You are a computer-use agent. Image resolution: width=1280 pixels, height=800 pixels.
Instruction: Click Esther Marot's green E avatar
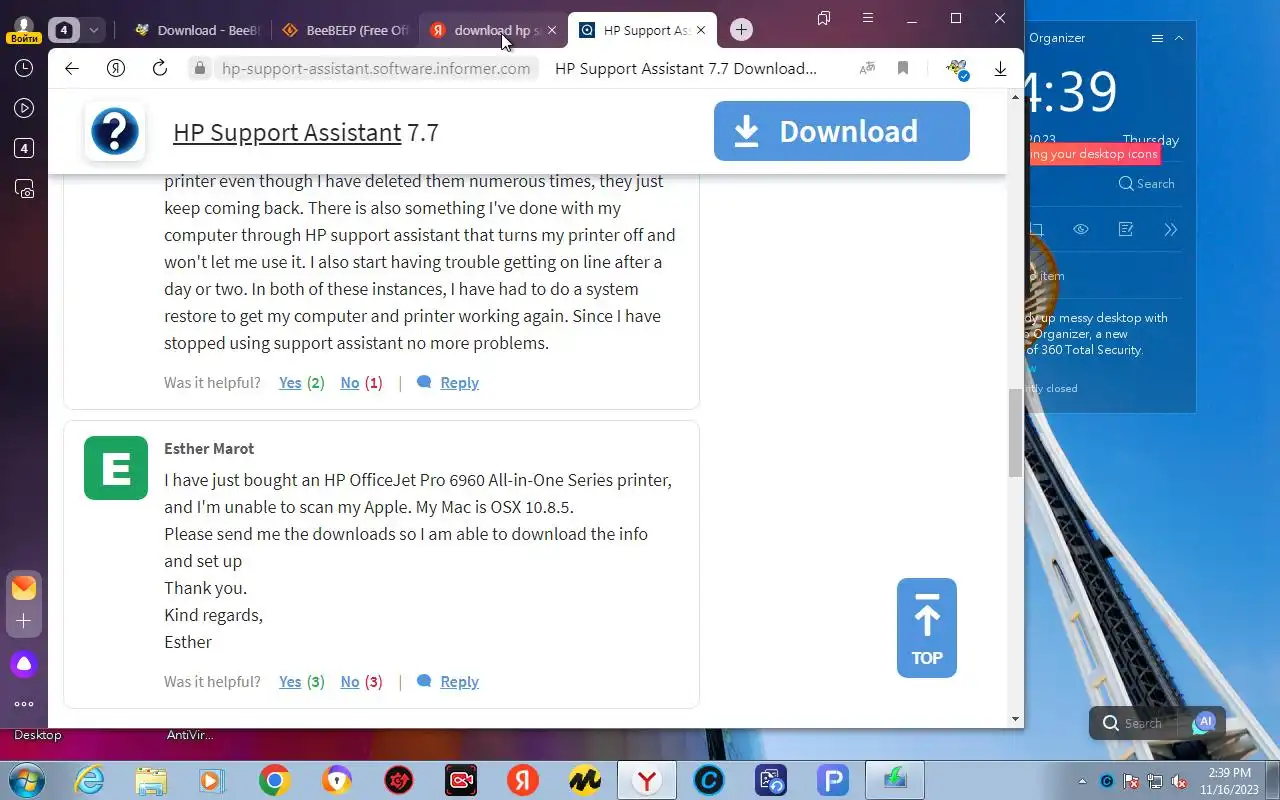[x=116, y=468]
